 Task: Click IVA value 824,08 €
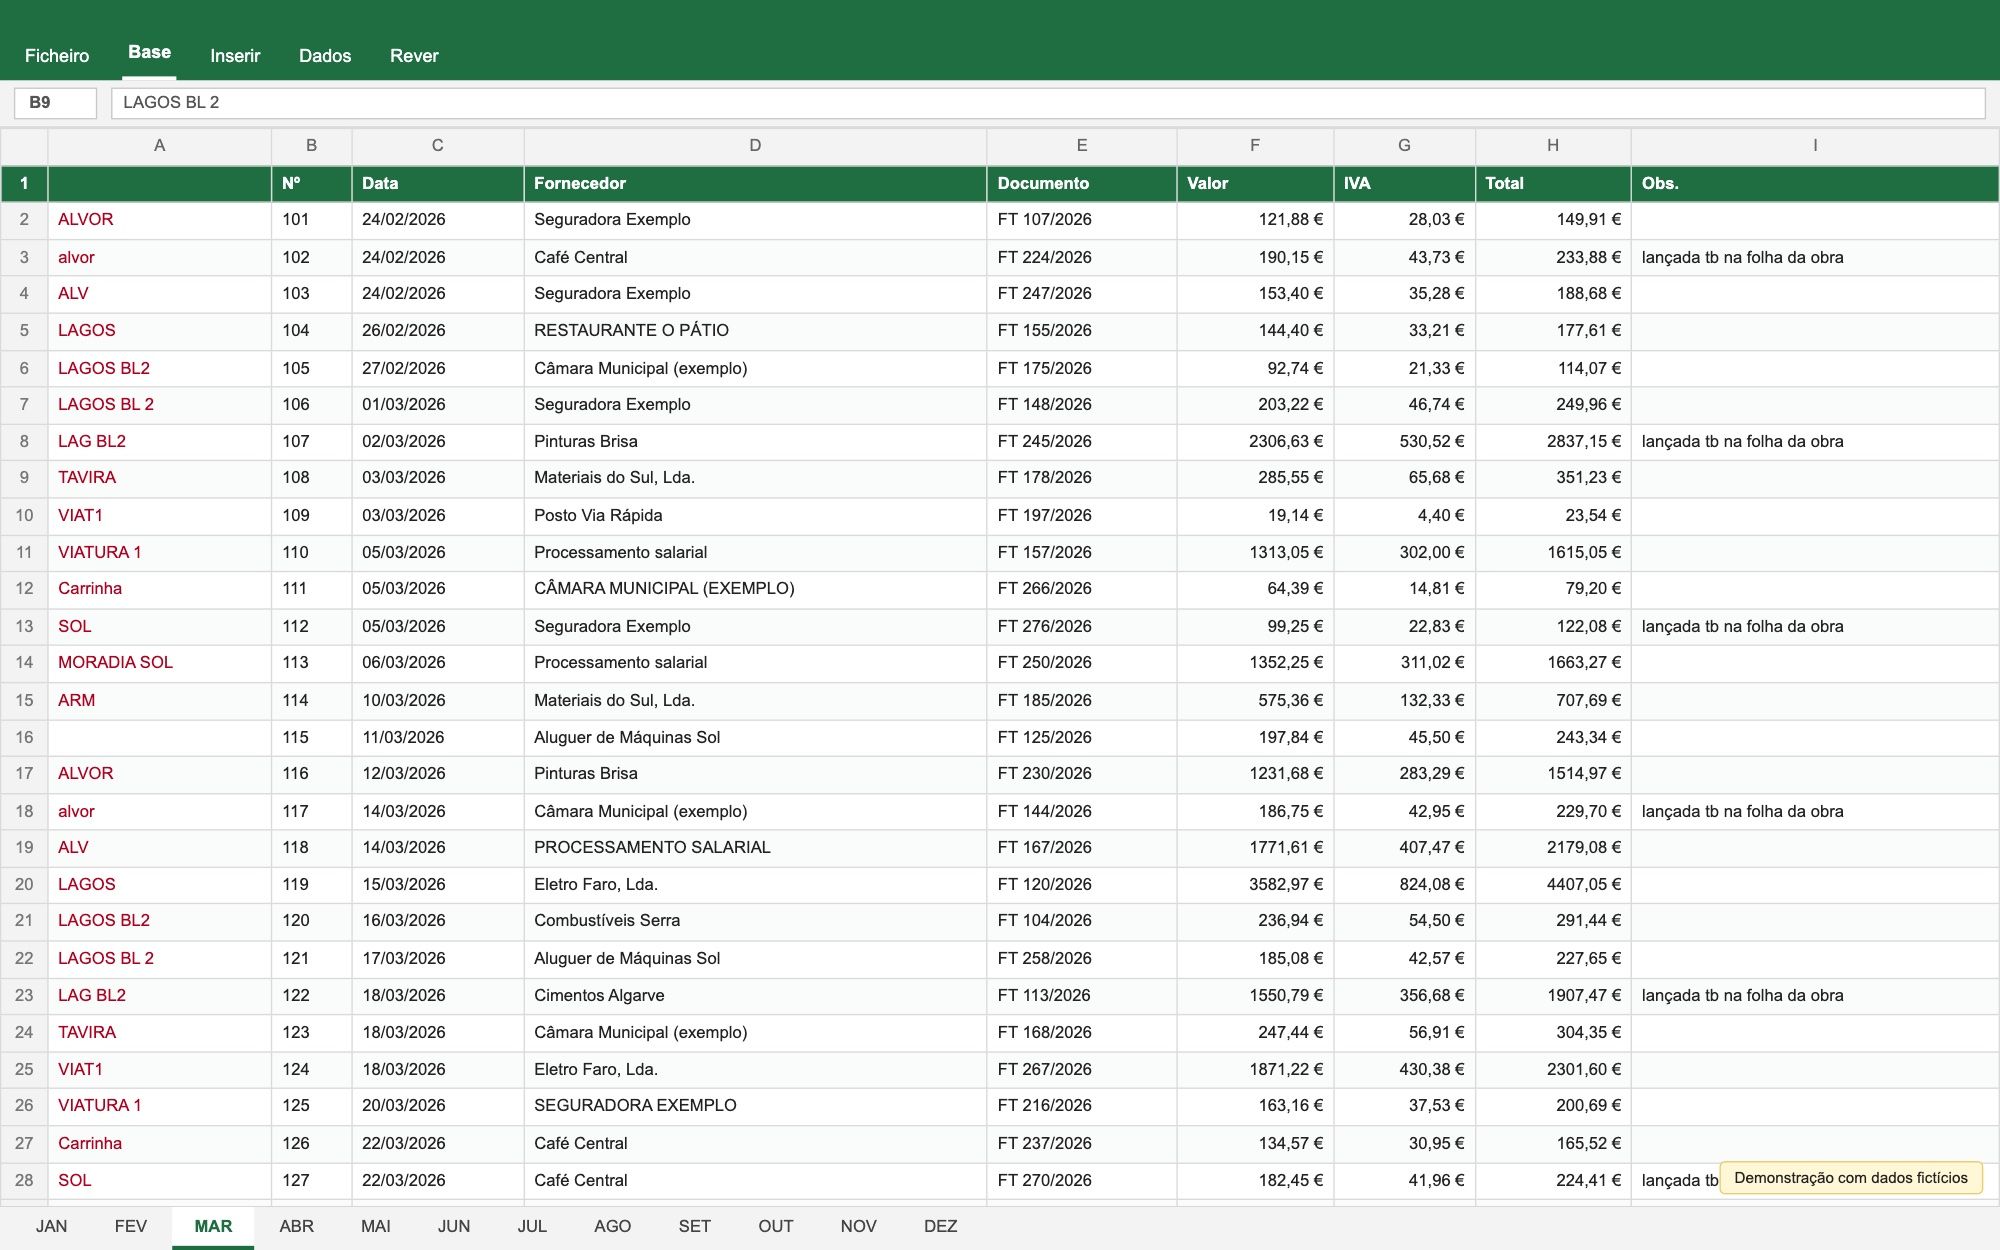click(1404, 884)
